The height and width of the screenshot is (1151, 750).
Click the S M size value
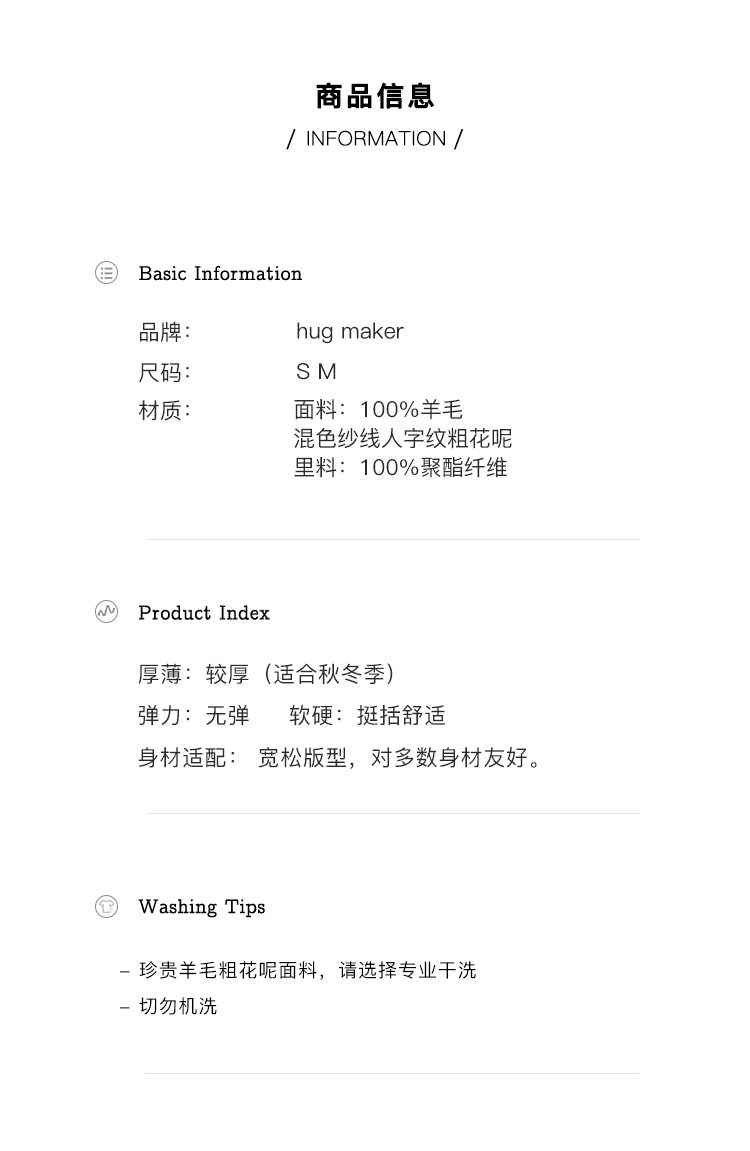tap(316, 372)
